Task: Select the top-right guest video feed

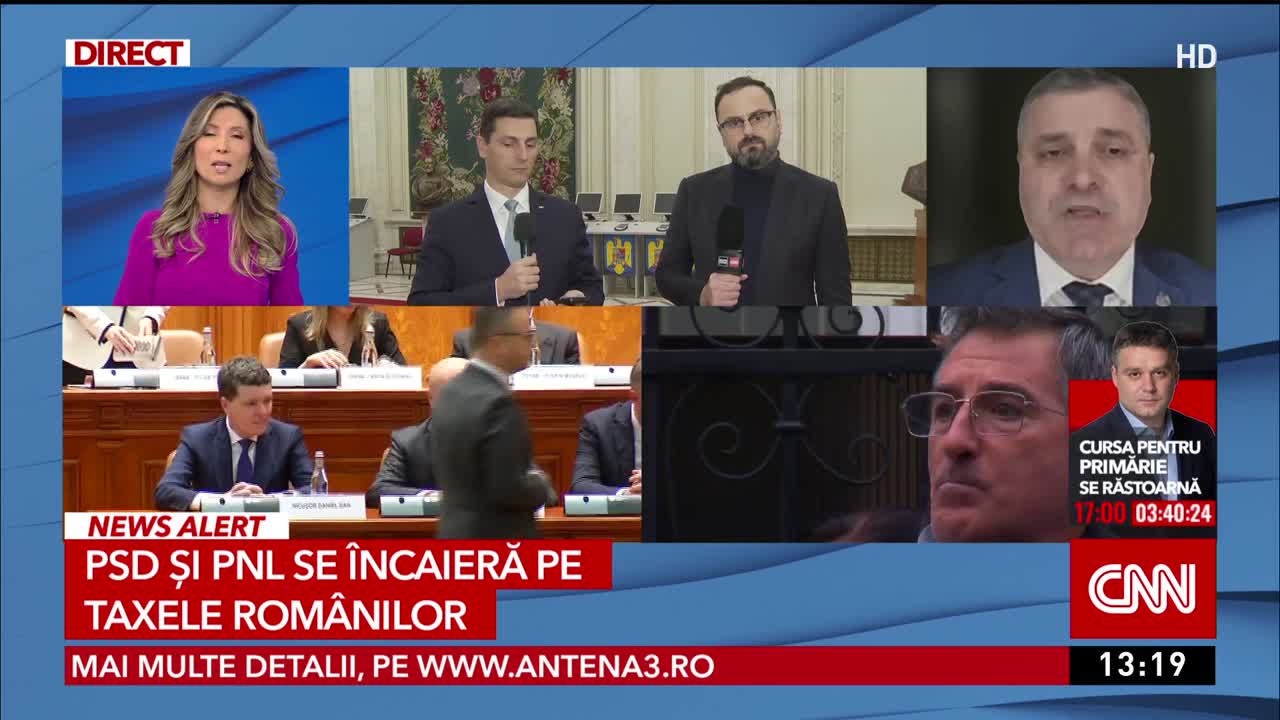Action: coord(1071,186)
